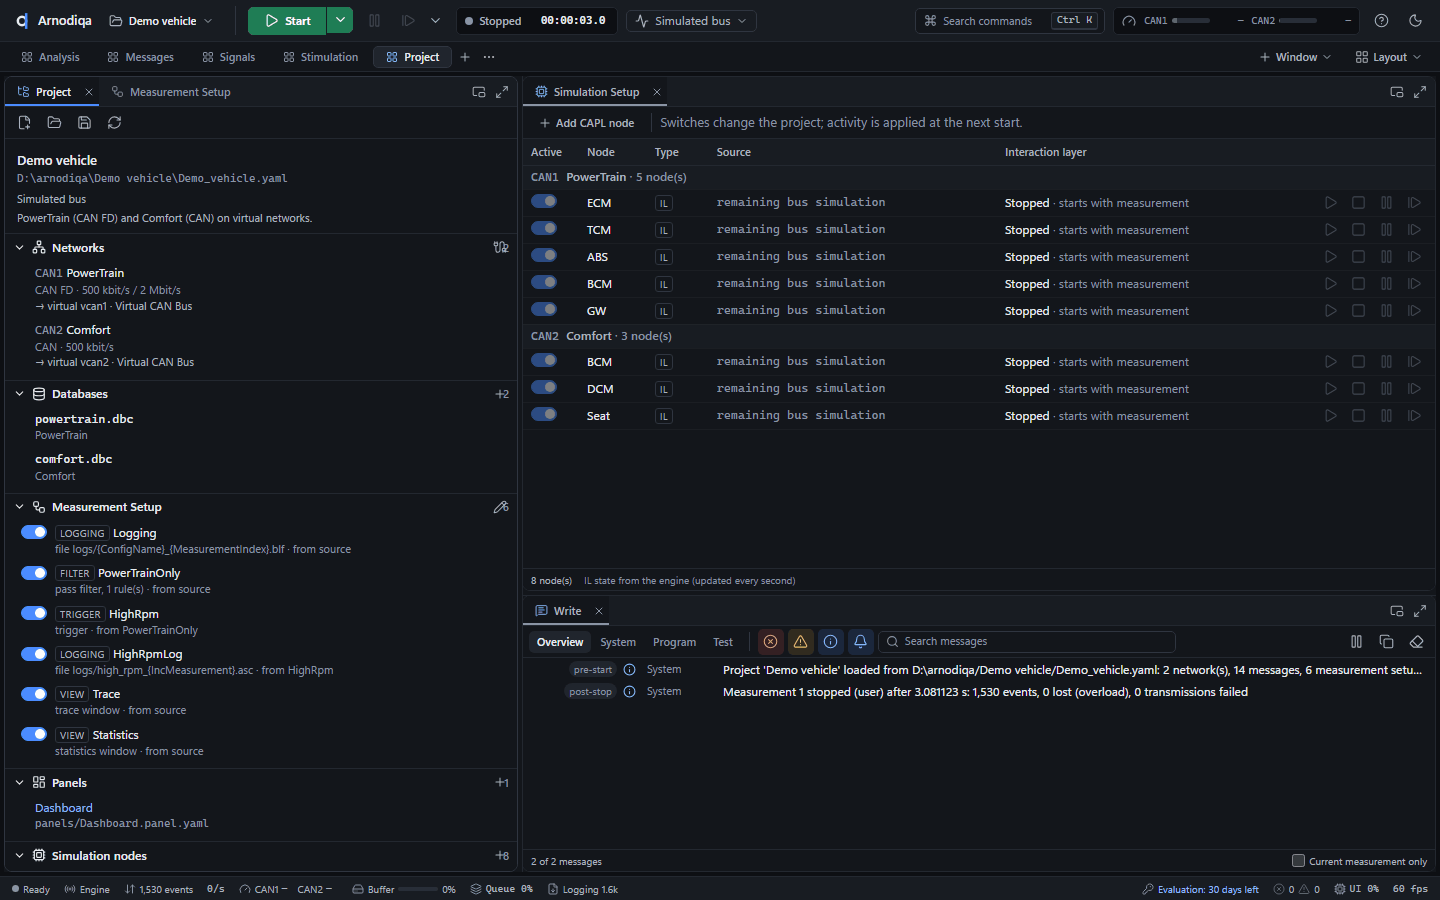Click the new project file icon
Screen dimensions: 1440x900
(25, 123)
